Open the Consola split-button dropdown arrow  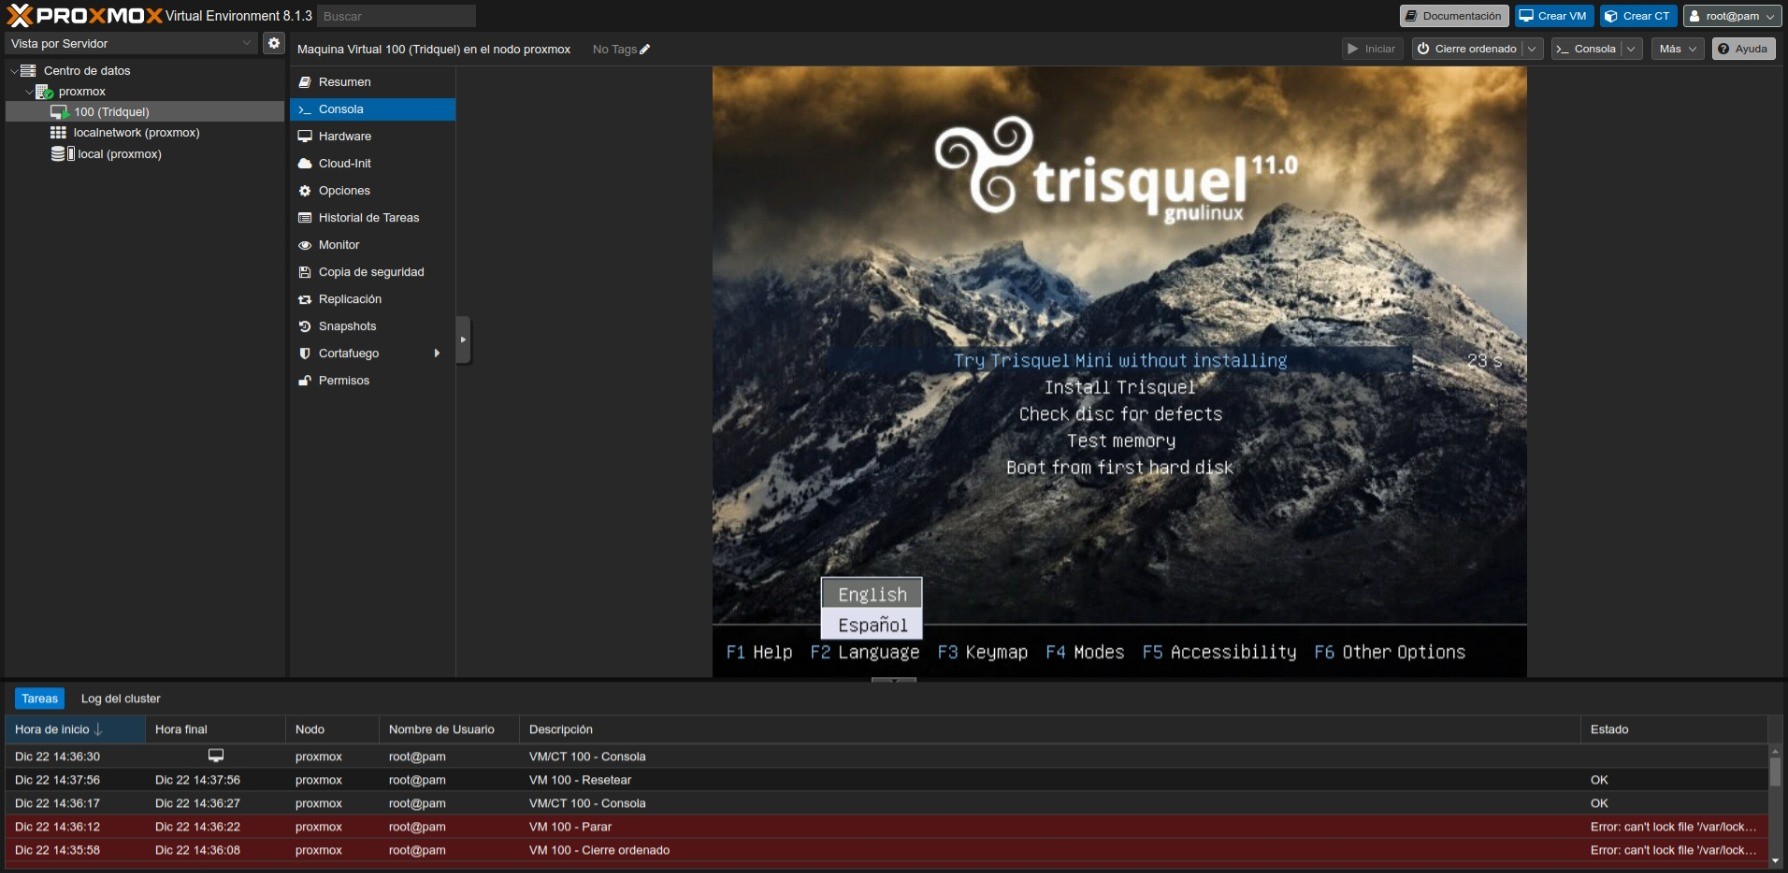(1631, 49)
